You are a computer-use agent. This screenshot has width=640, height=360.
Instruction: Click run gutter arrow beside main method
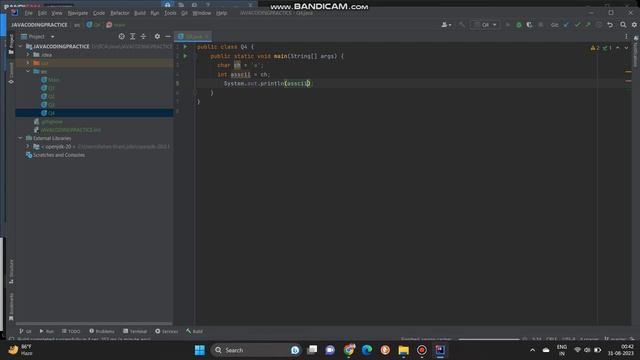pyautogui.click(x=185, y=56)
